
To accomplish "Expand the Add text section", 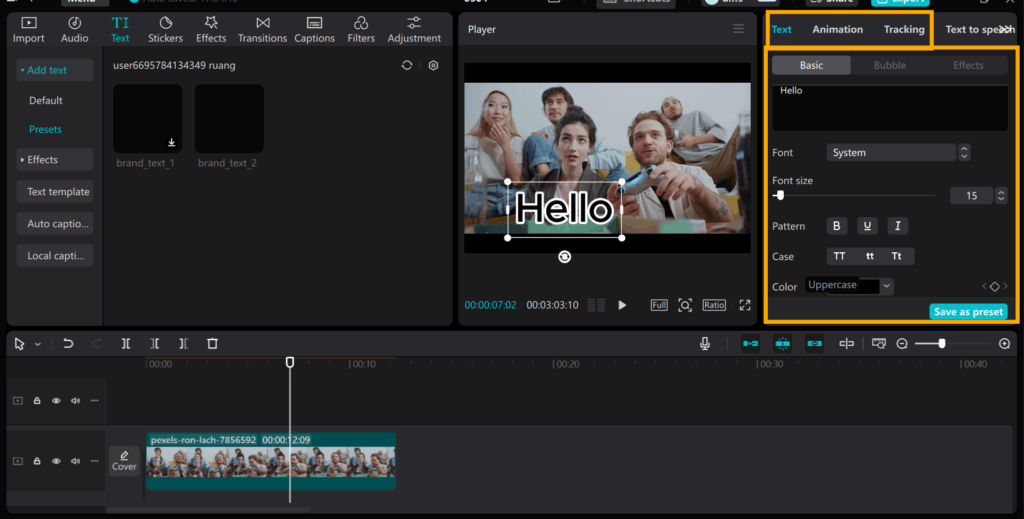I will click(x=55, y=70).
